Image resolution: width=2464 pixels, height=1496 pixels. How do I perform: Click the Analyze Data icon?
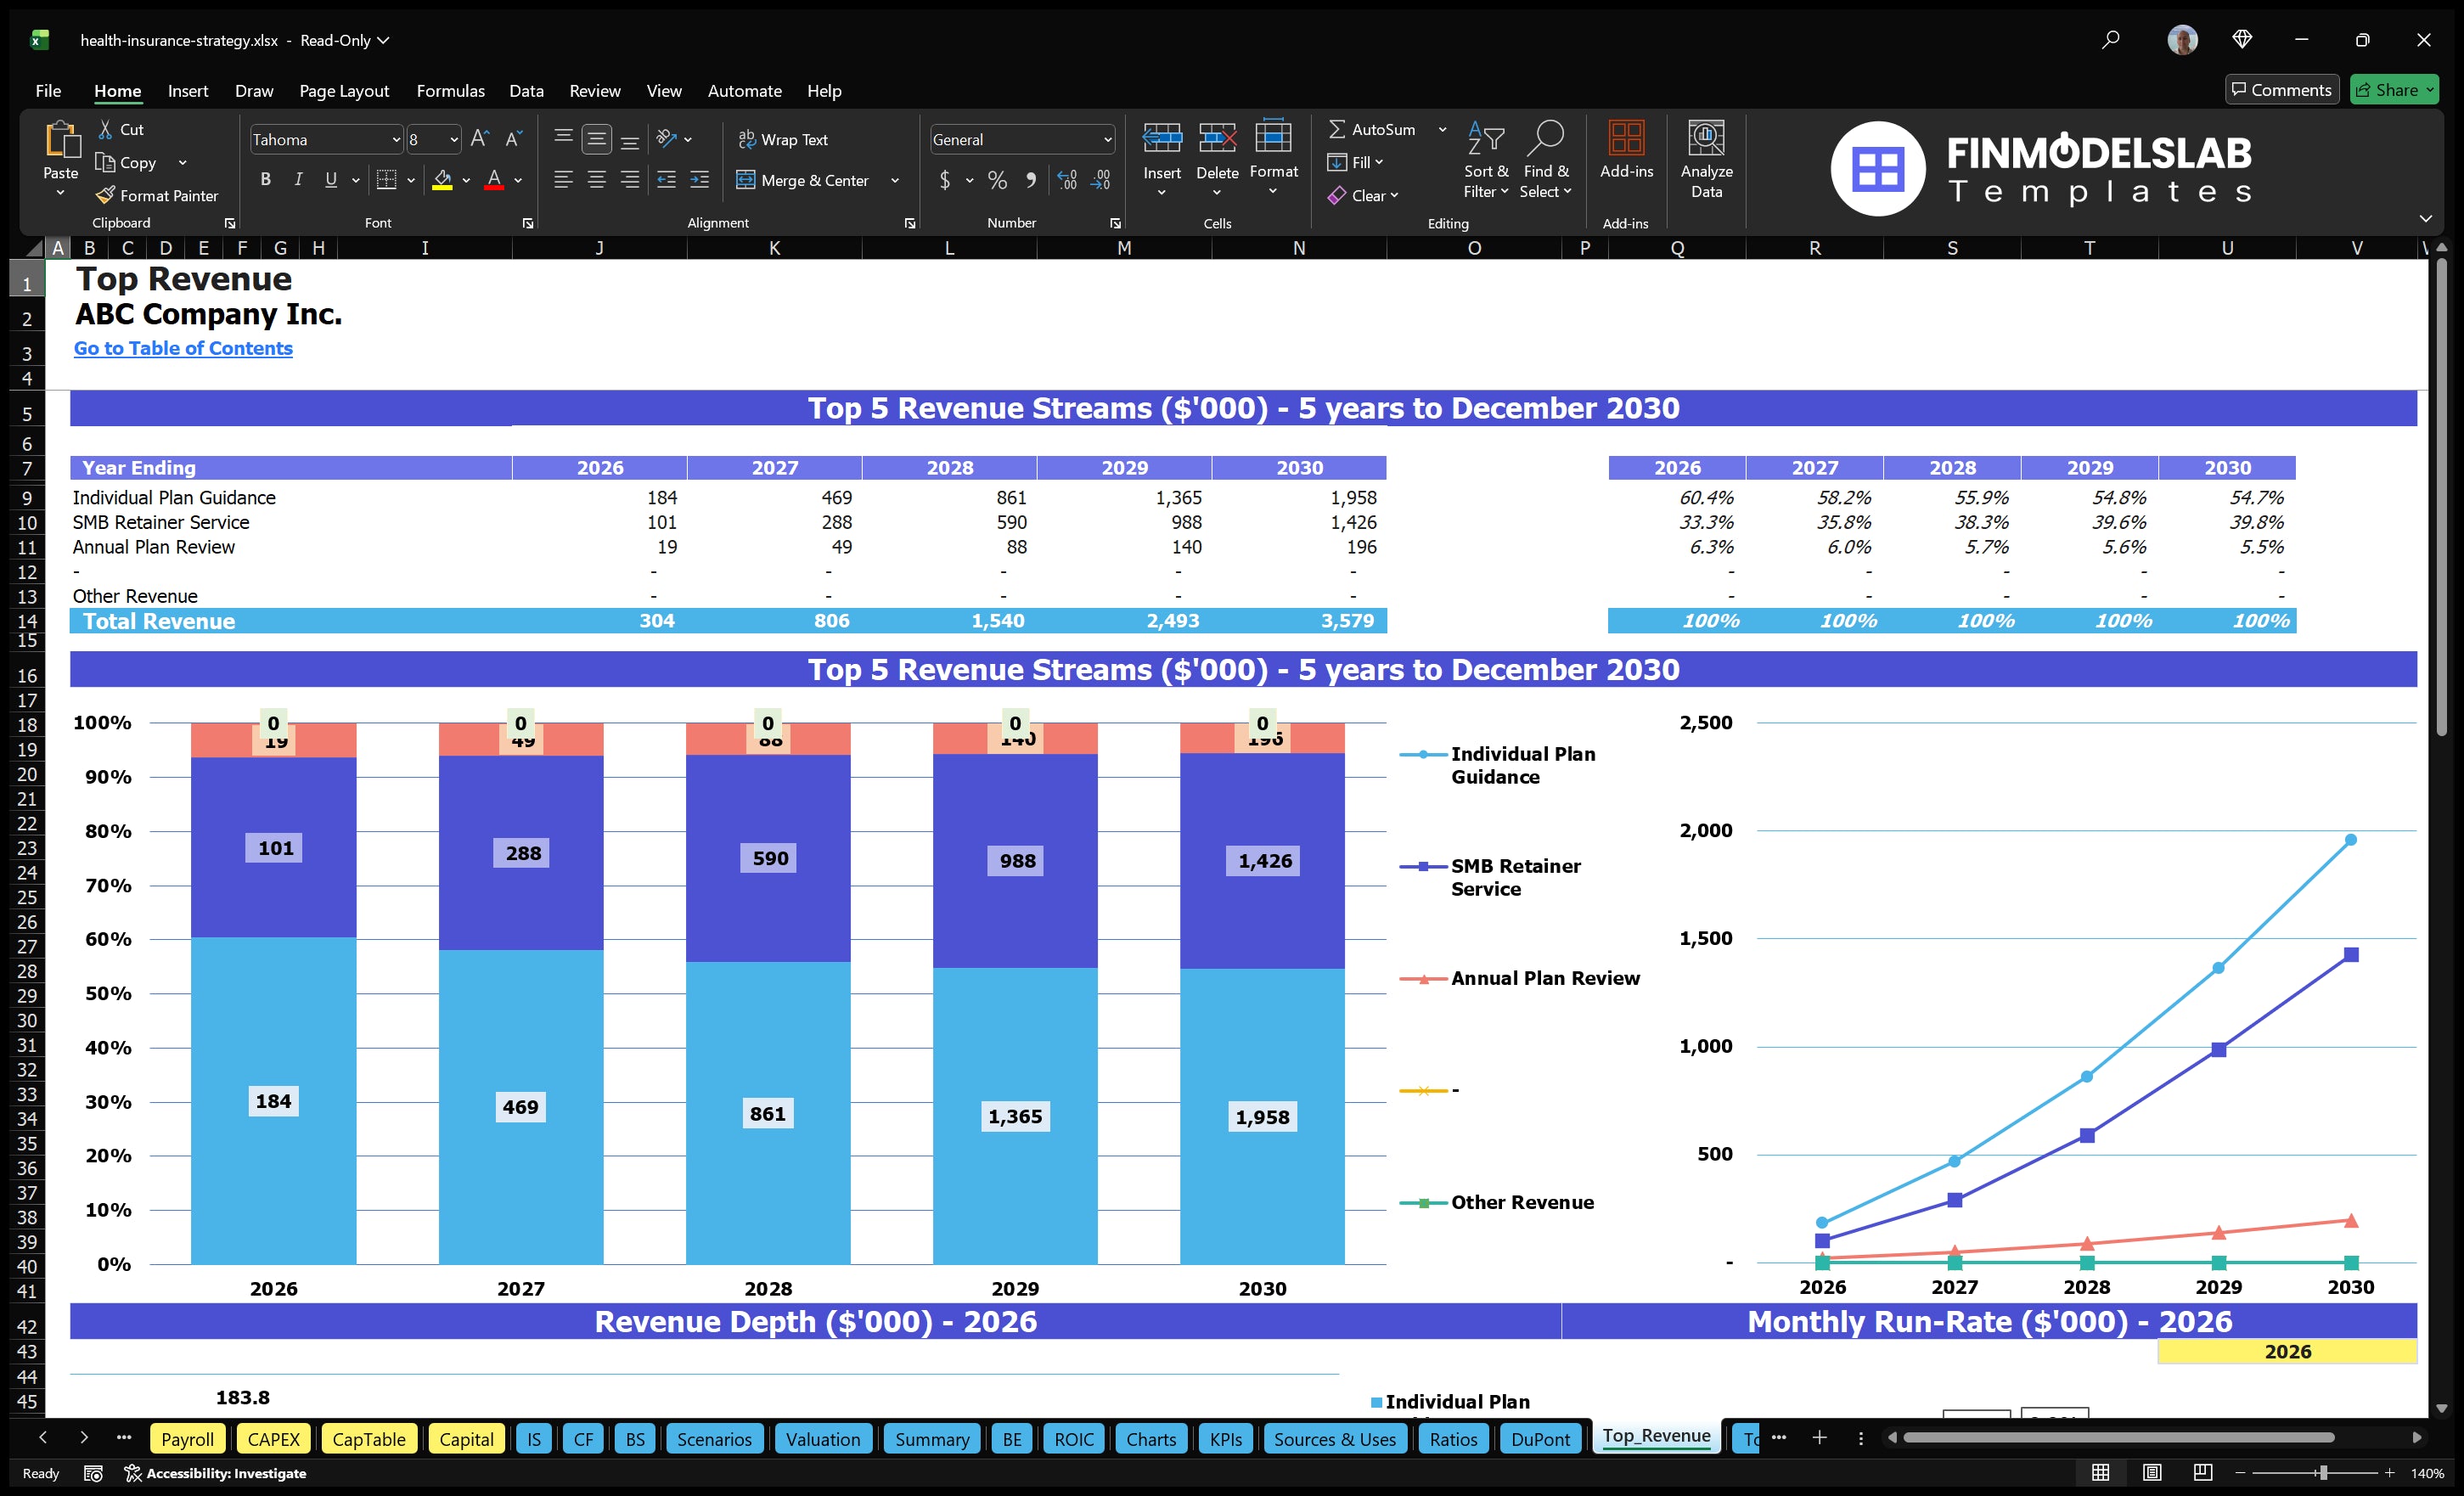coord(1707,160)
